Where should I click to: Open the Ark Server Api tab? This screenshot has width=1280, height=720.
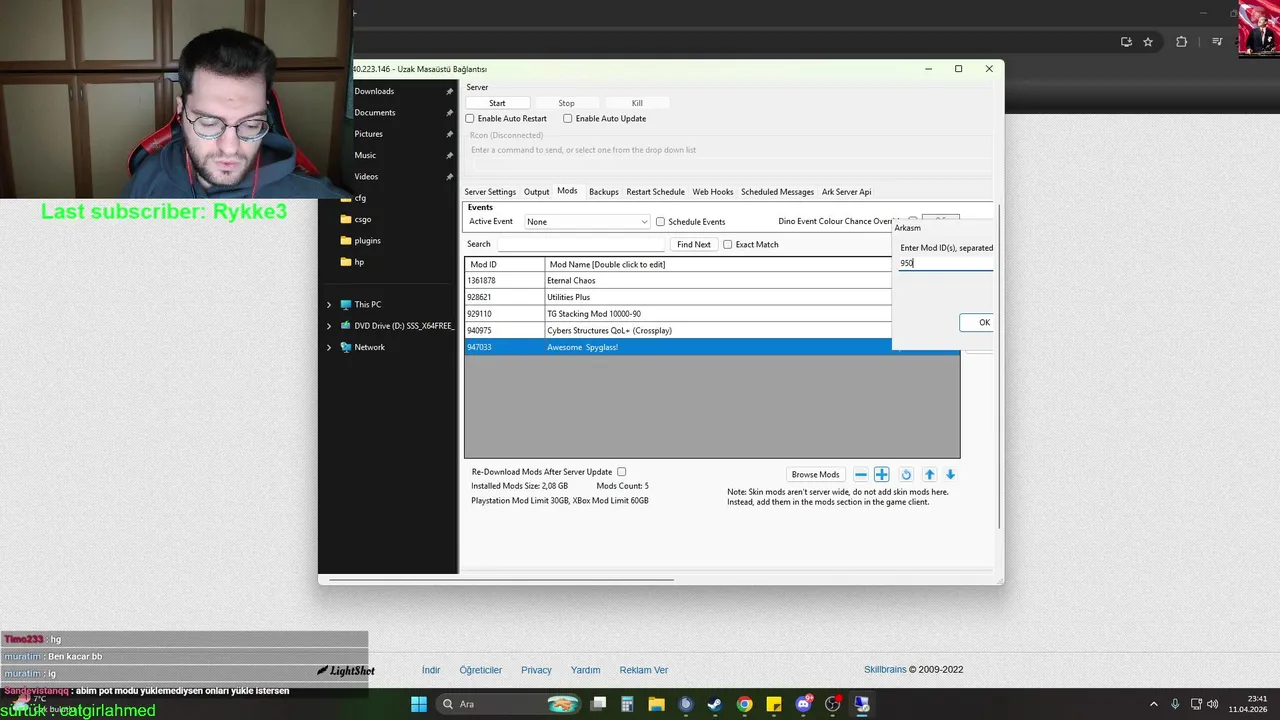(846, 192)
